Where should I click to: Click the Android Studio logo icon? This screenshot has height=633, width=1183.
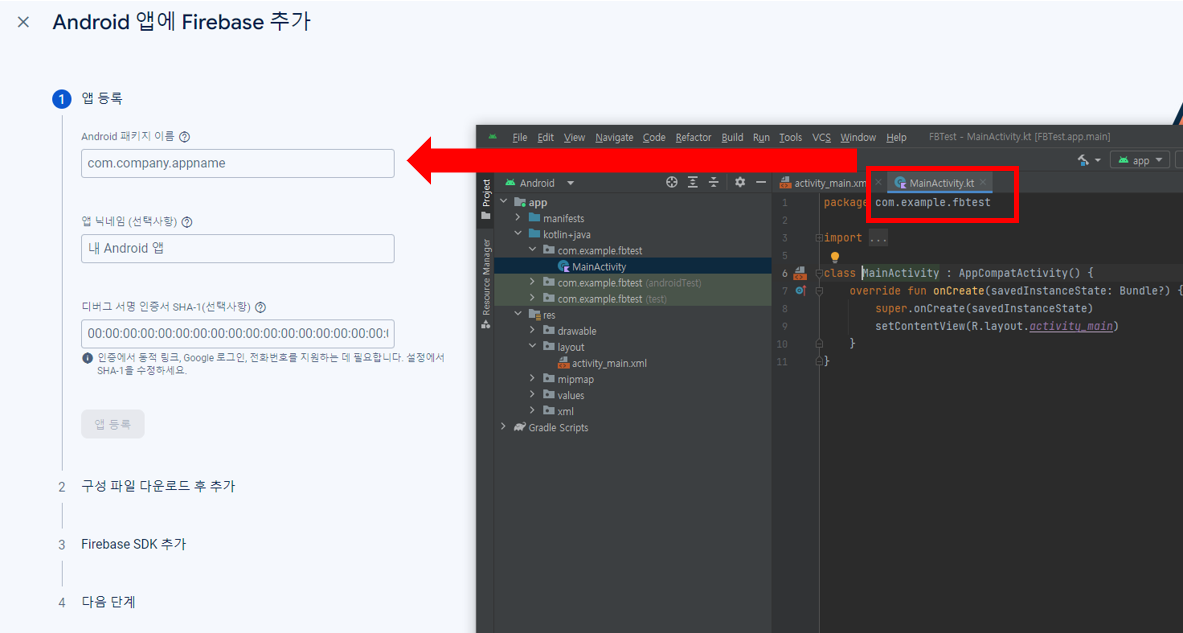tap(493, 137)
